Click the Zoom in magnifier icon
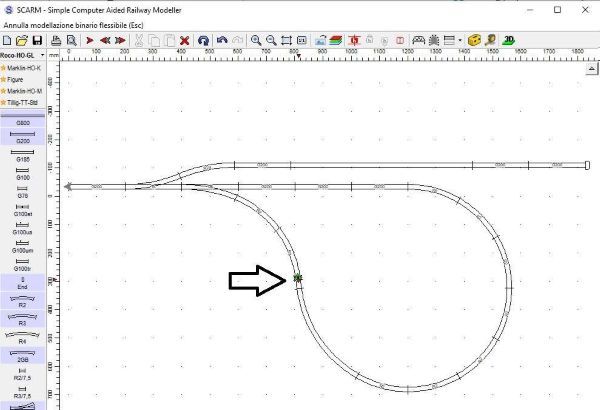Image resolution: width=600 pixels, height=410 pixels. pos(256,41)
